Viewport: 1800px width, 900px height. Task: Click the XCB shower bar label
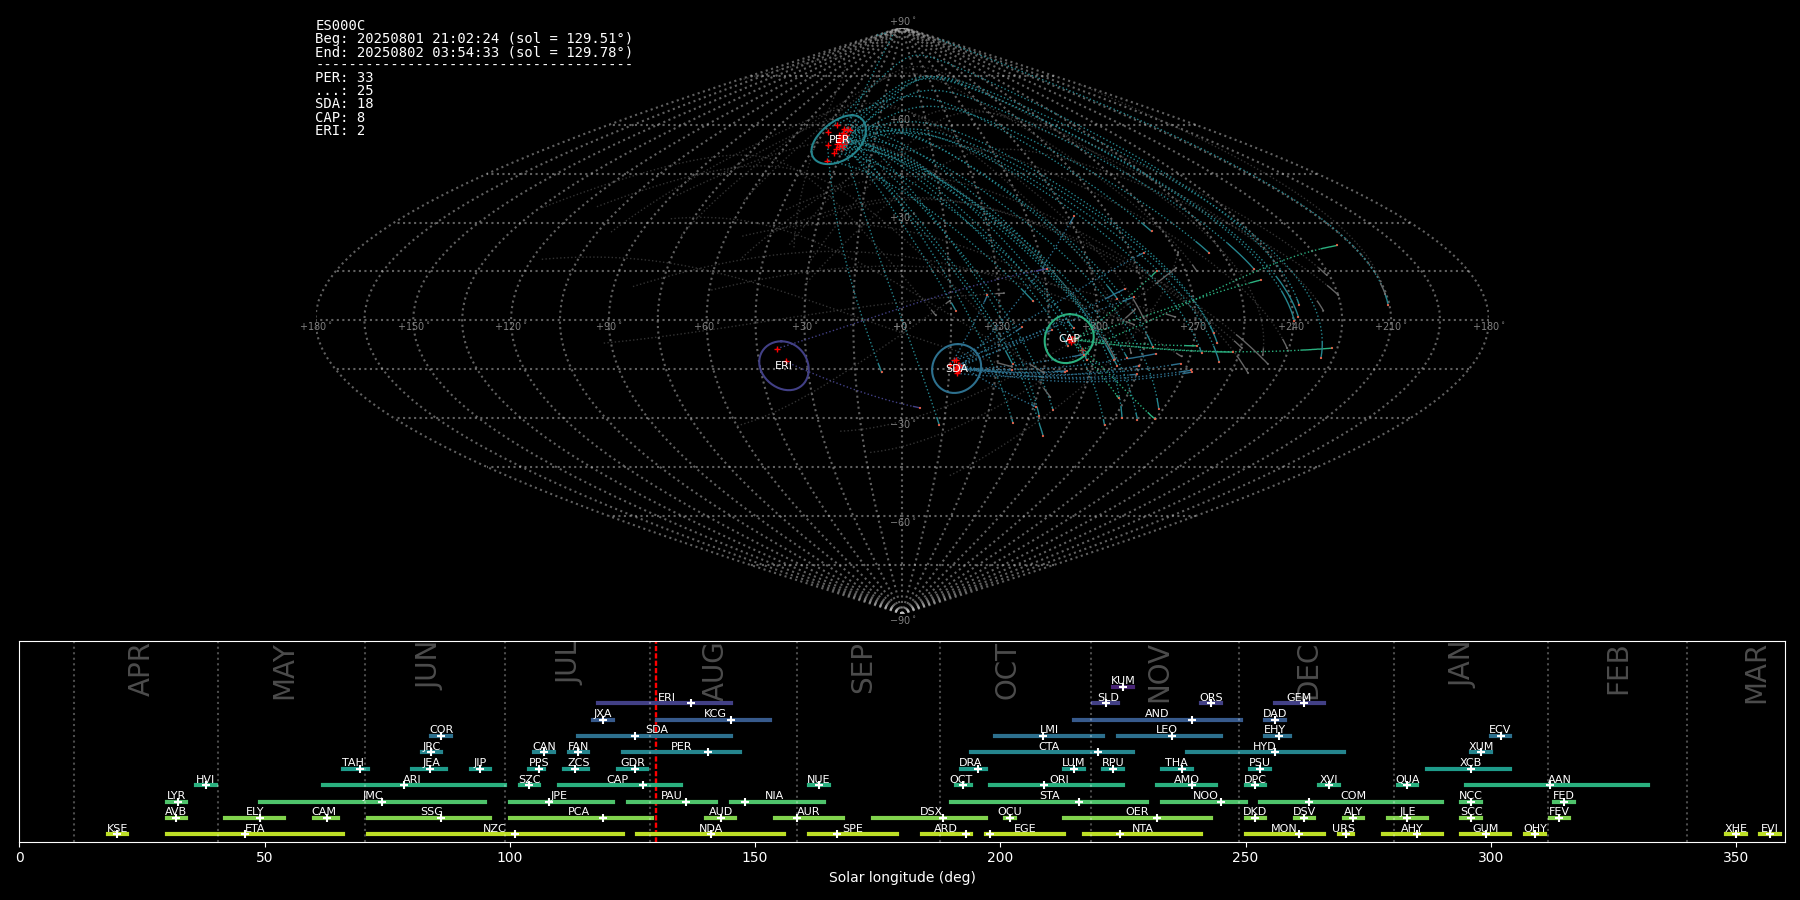pos(1470,763)
